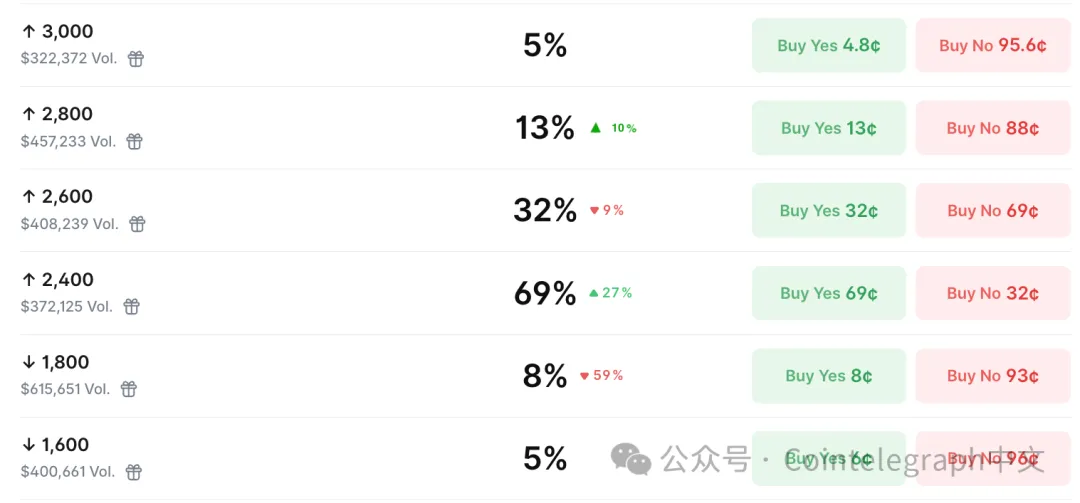Hit Buy No 32¢ for 2,400
The image size is (1080, 503).
point(992,293)
